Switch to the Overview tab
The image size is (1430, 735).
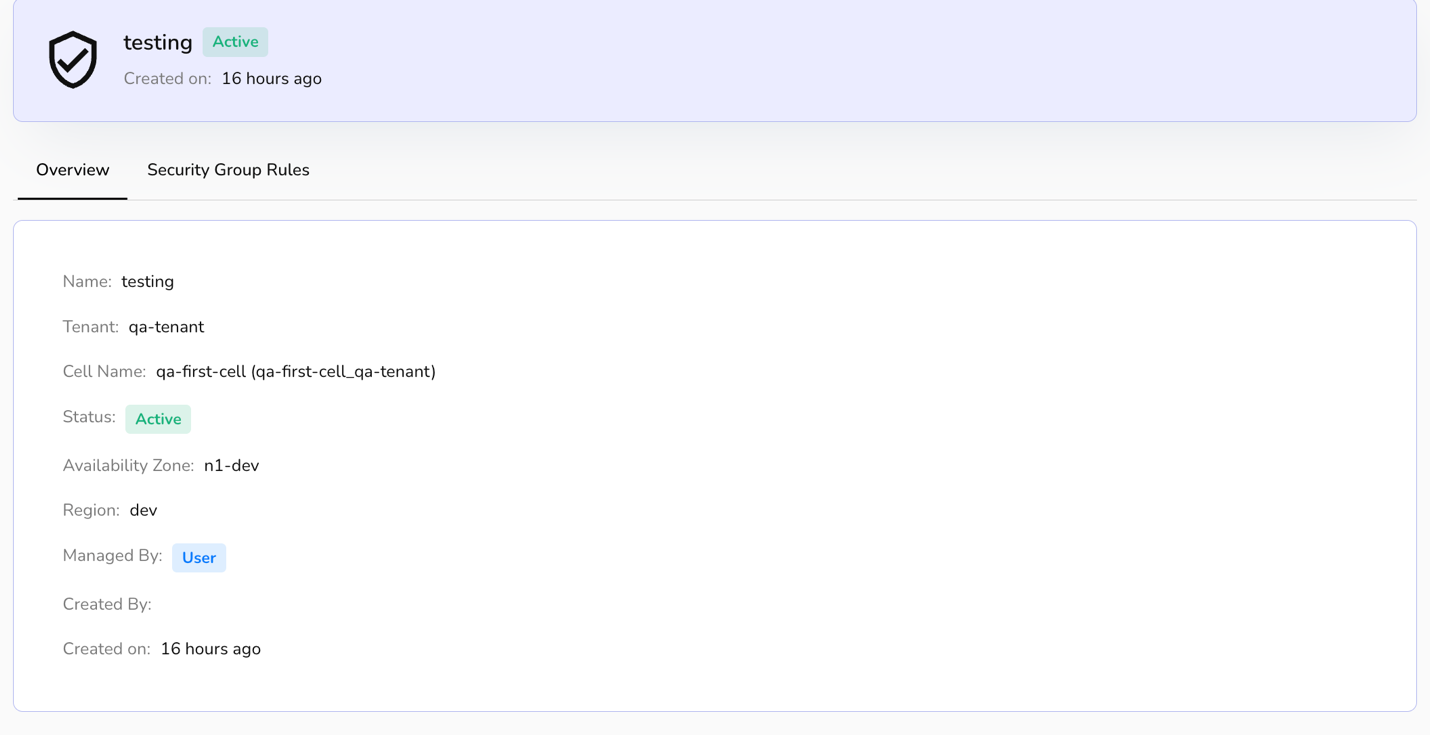point(73,170)
